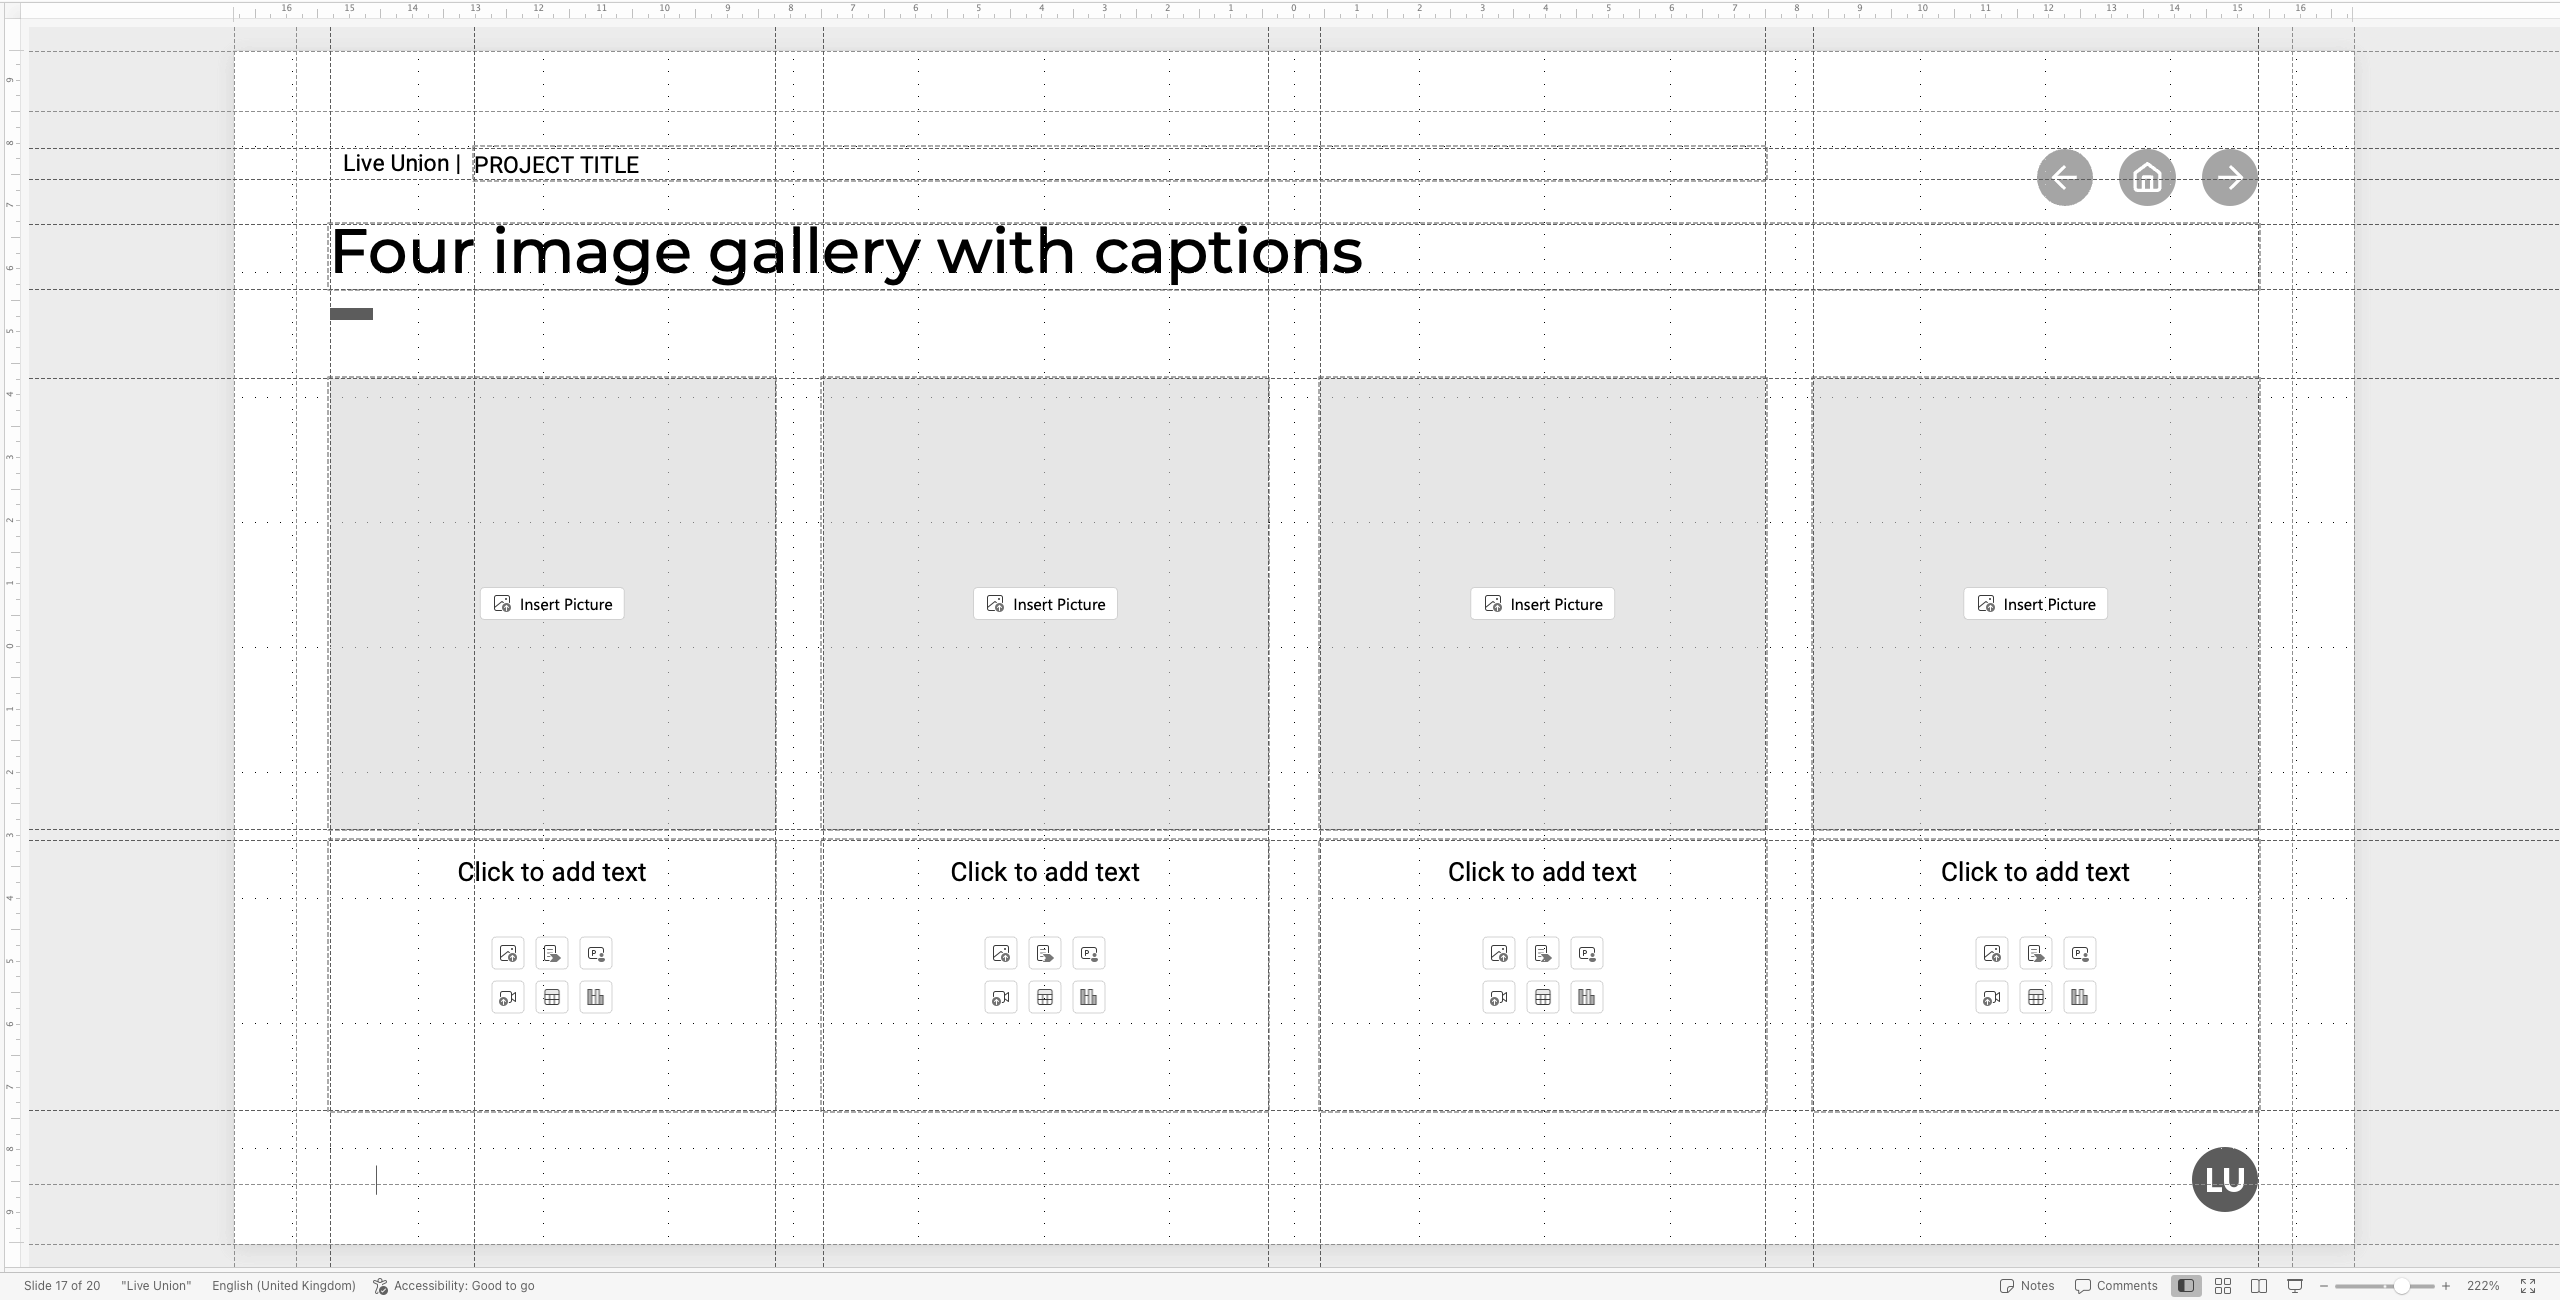
Task: Click the first 'Click to add text' caption placeholder
Action: pyautogui.click(x=551, y=871)
